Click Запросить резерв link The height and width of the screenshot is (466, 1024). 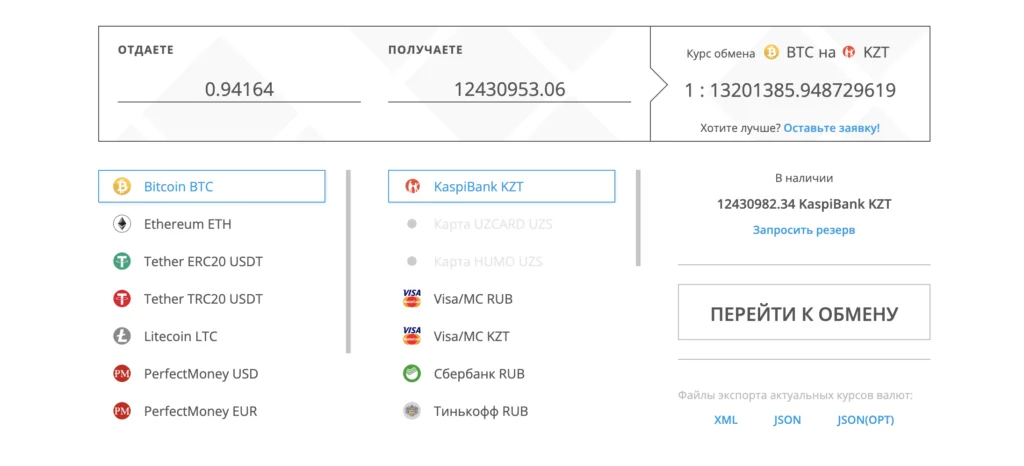coord(804,230)
